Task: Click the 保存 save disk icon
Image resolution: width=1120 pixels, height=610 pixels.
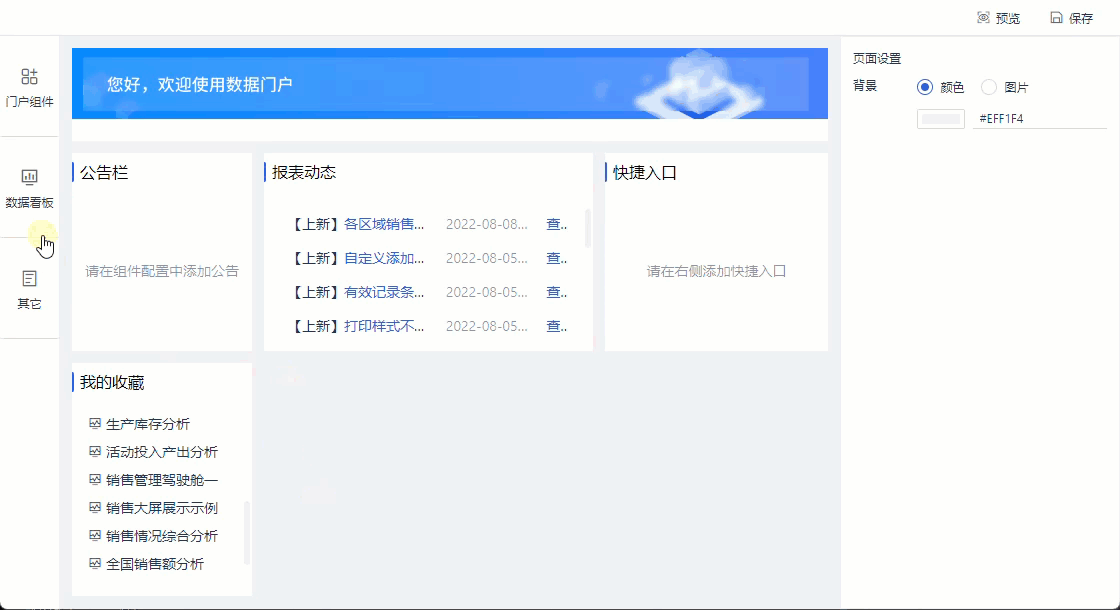Action: coord(1056,18)
